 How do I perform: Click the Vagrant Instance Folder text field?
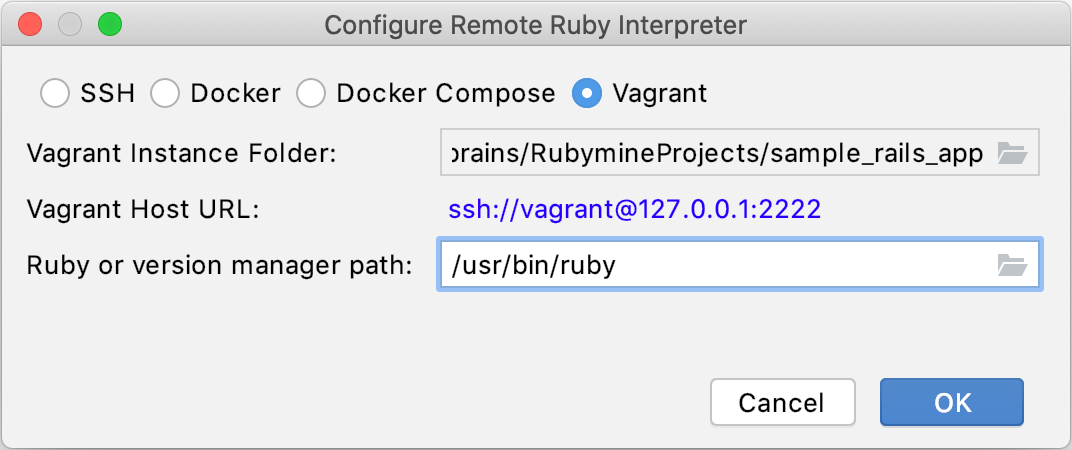[x=715, y=153]
